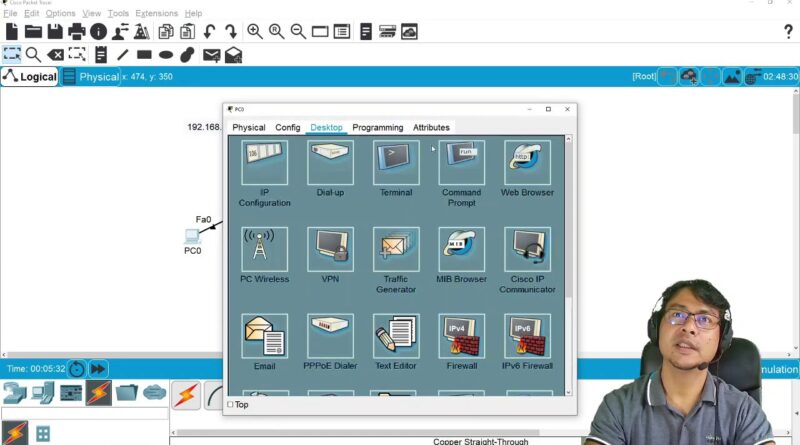Open the View menu
The width and height of the screenshot is (800, 445).
tap(92, 13)
